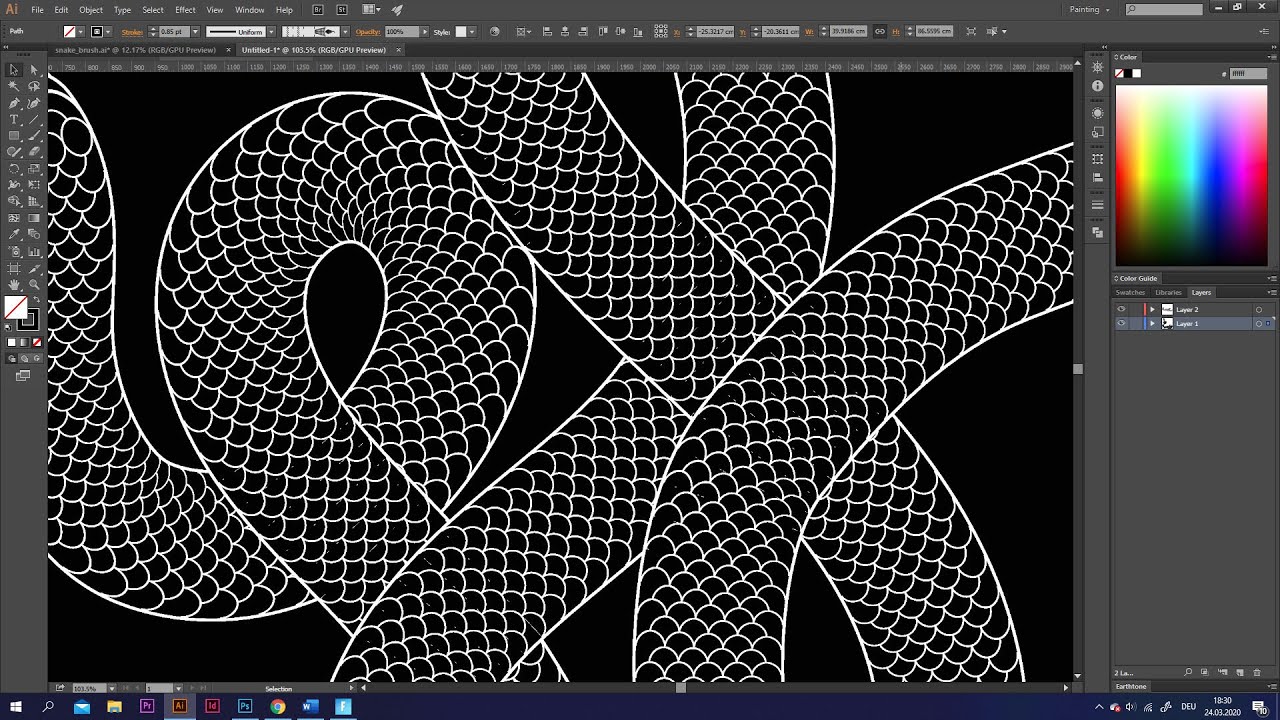Expand Layer 1 contents
Screen dimensions: 1280x720
pos(1152,324)
